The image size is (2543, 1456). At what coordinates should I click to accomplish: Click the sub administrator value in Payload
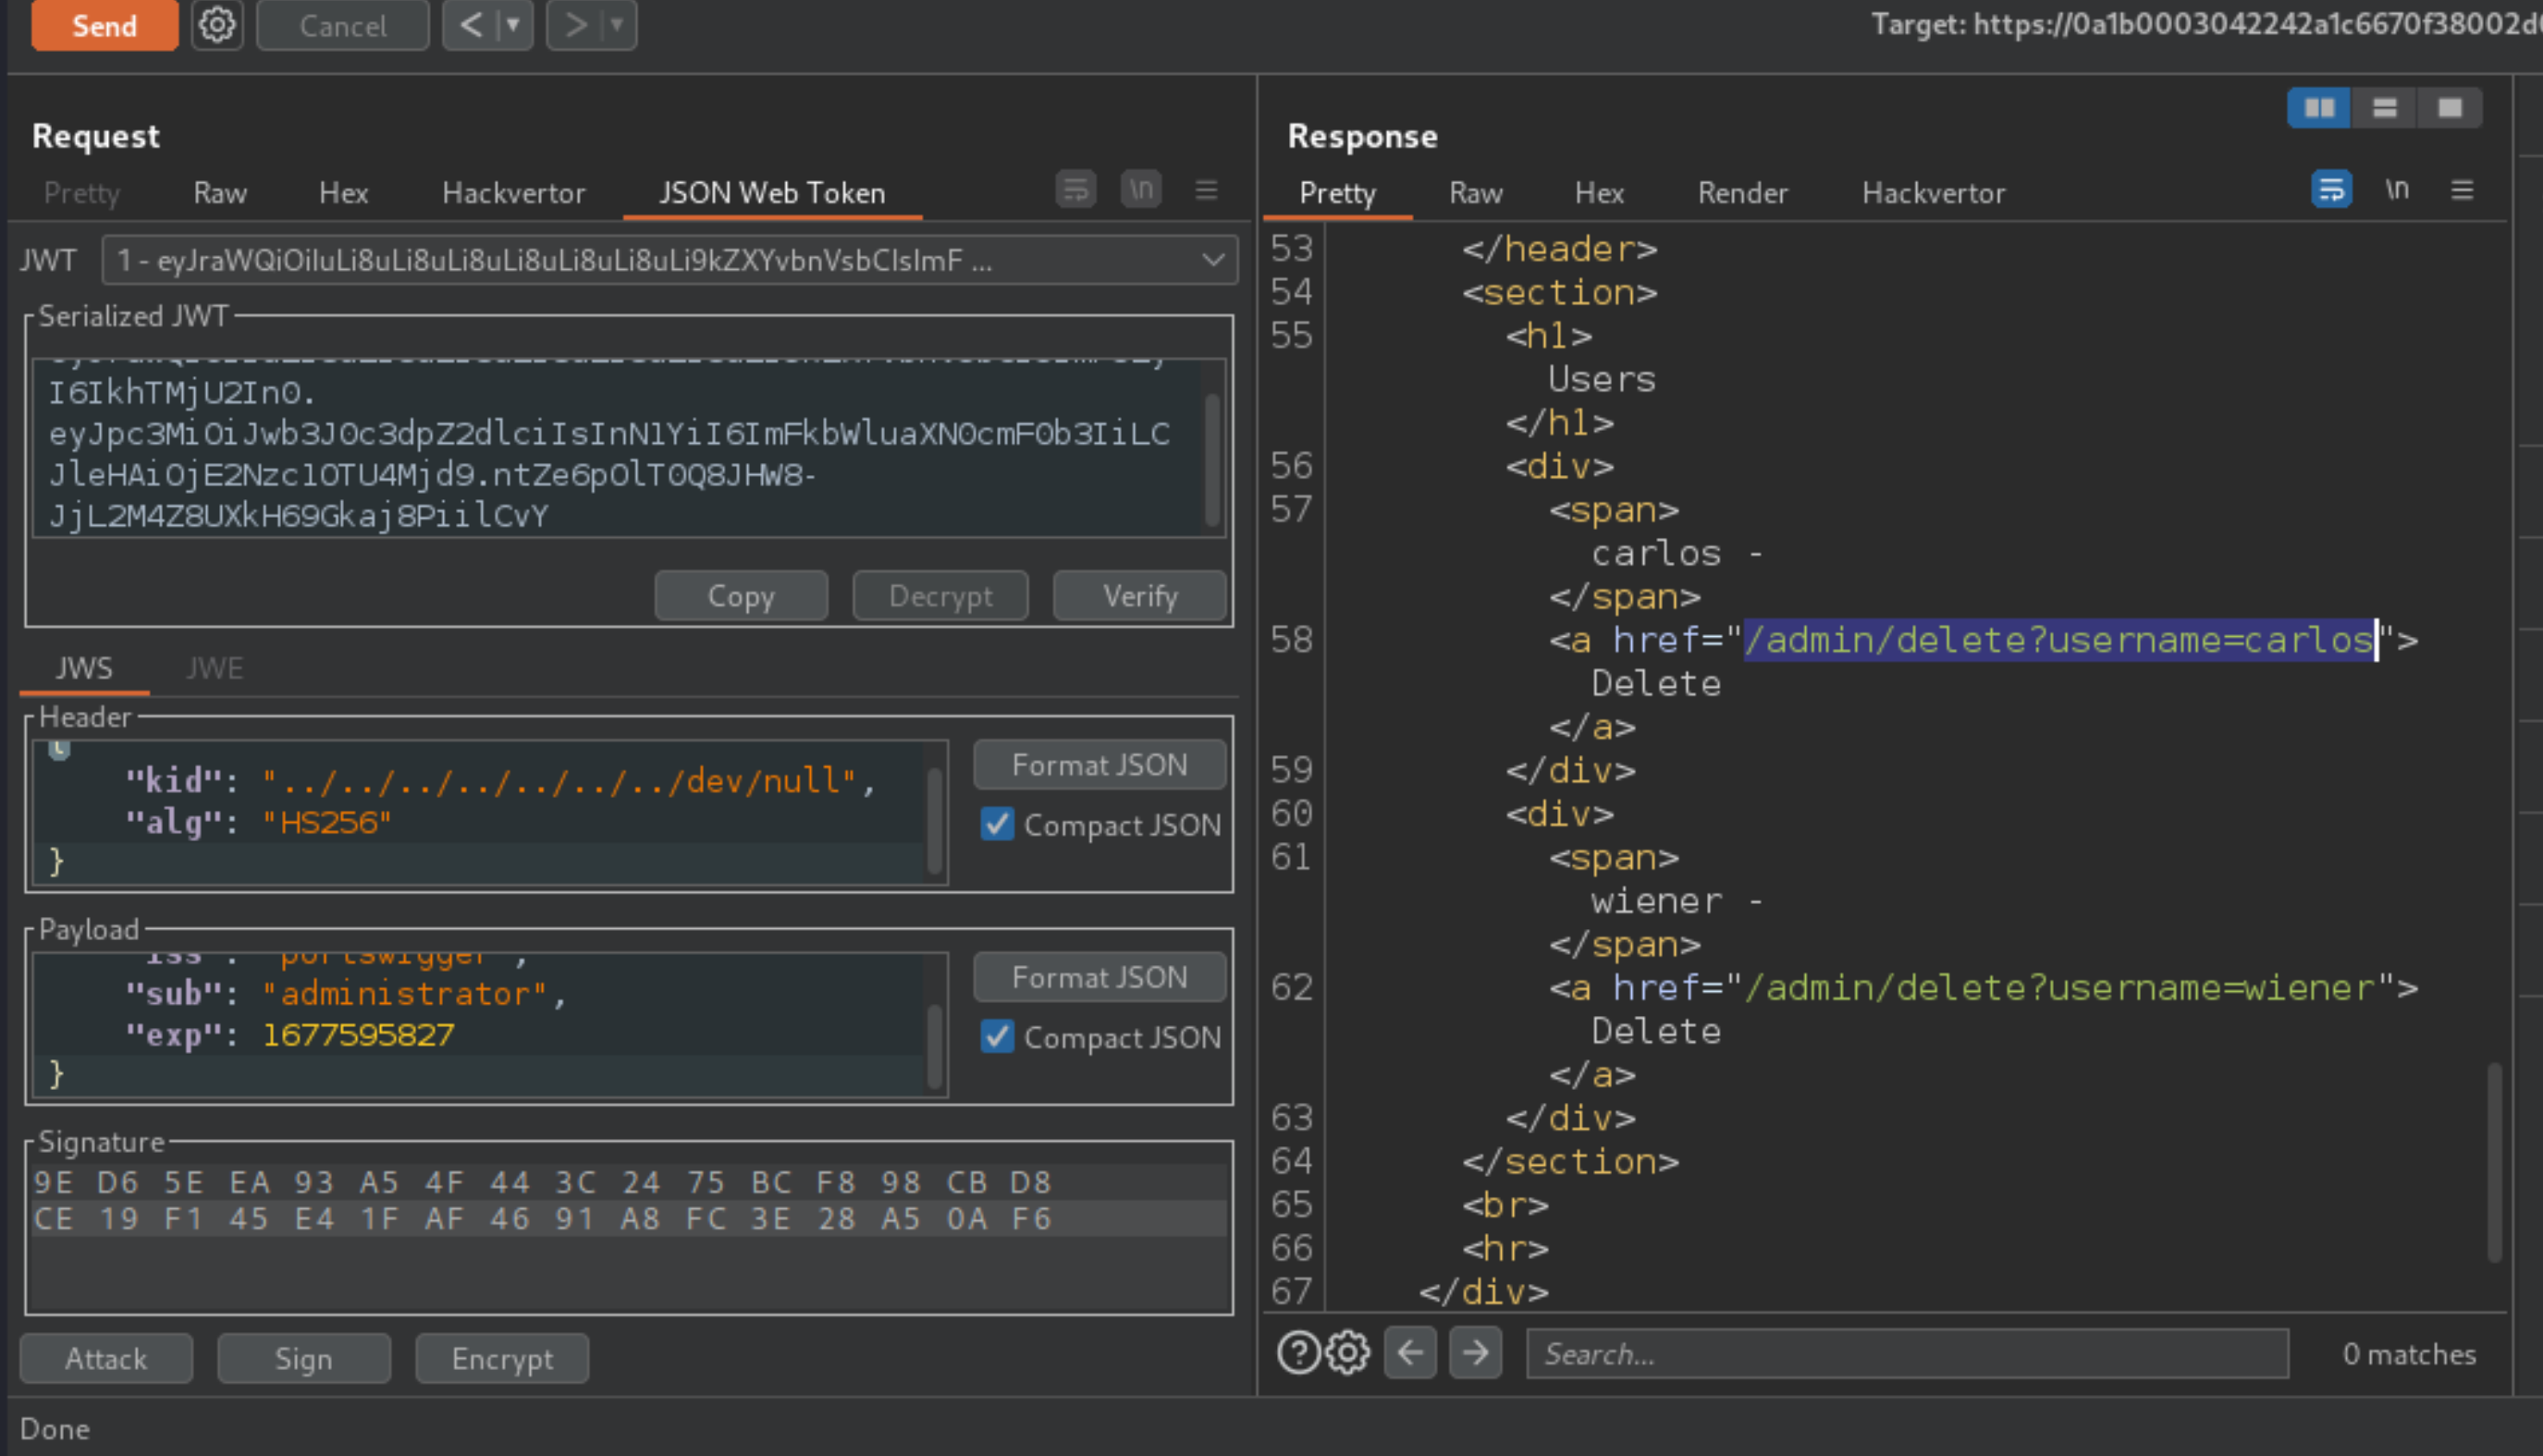click(405, 994)
